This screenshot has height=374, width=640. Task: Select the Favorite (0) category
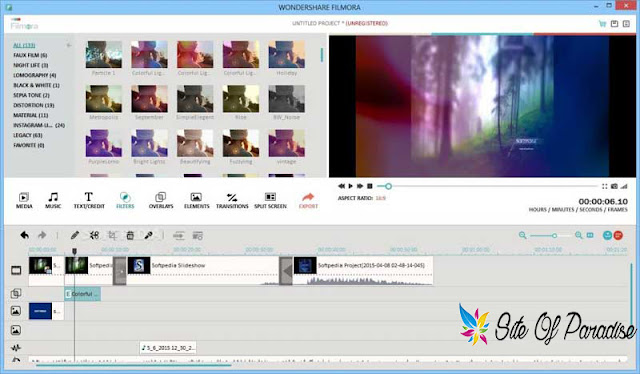point(29,145)
